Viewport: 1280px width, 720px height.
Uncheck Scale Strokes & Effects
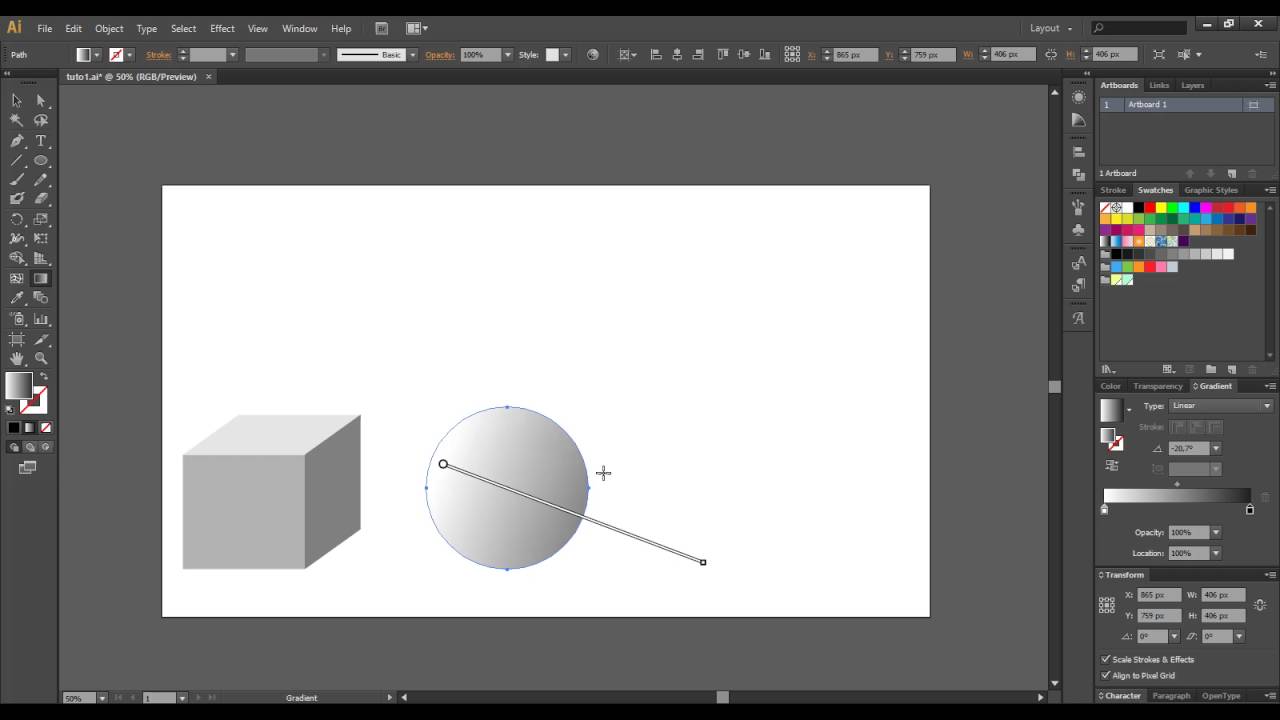[1106, 659]
